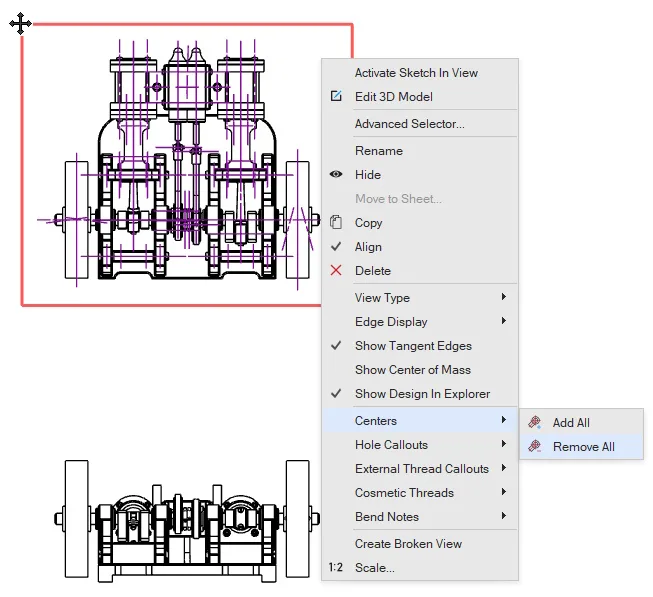Click Remove All in the Centers submenu
This screenshot has width=653, height=597.
pyautogui.click(x=581, y=447)
